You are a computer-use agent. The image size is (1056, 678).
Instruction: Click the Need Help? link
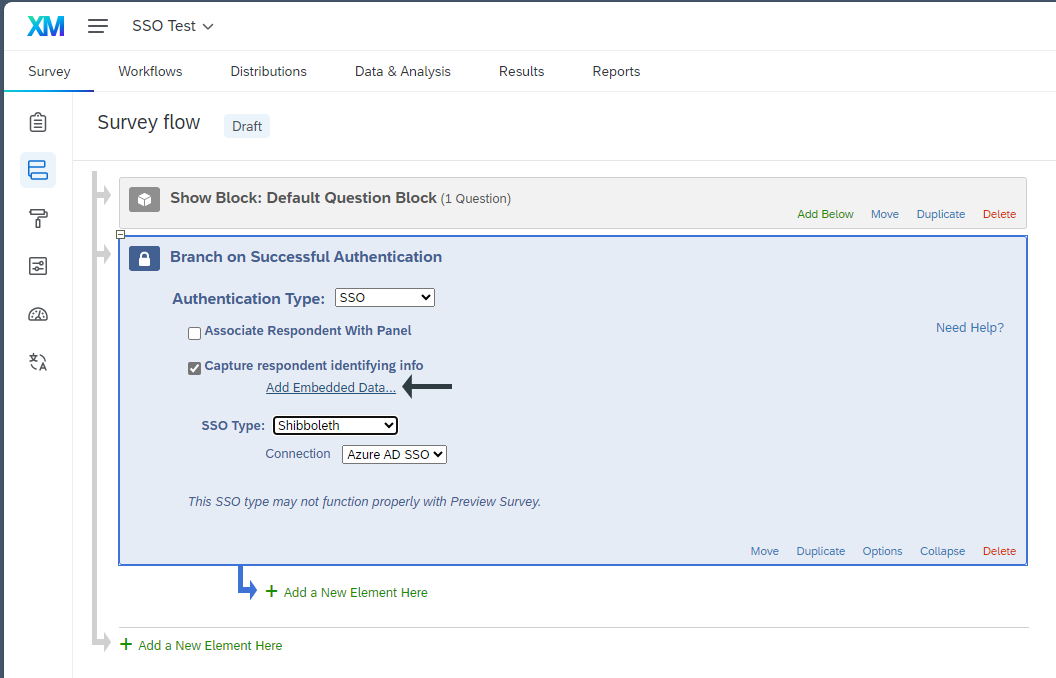point(969,327)
